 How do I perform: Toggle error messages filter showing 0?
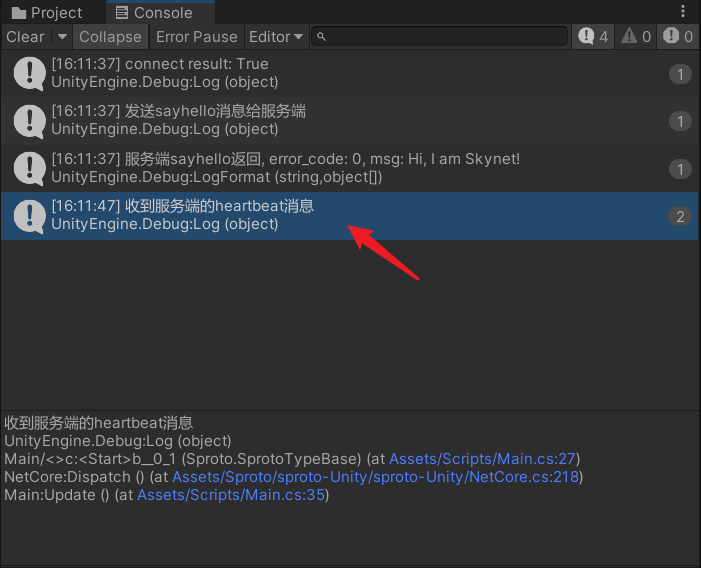tap(678, 37)
